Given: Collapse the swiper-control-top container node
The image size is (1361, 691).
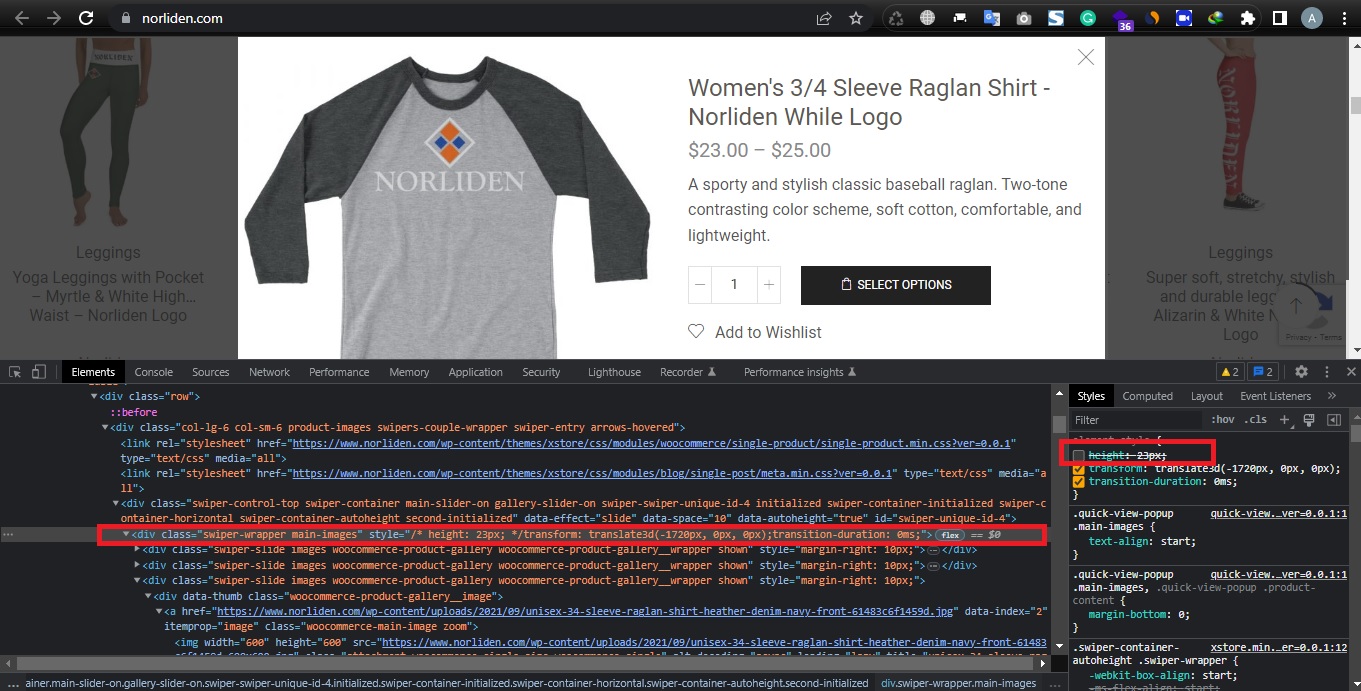Looking at the screenshot, I should pyautogui.click(x=114, y=504).
